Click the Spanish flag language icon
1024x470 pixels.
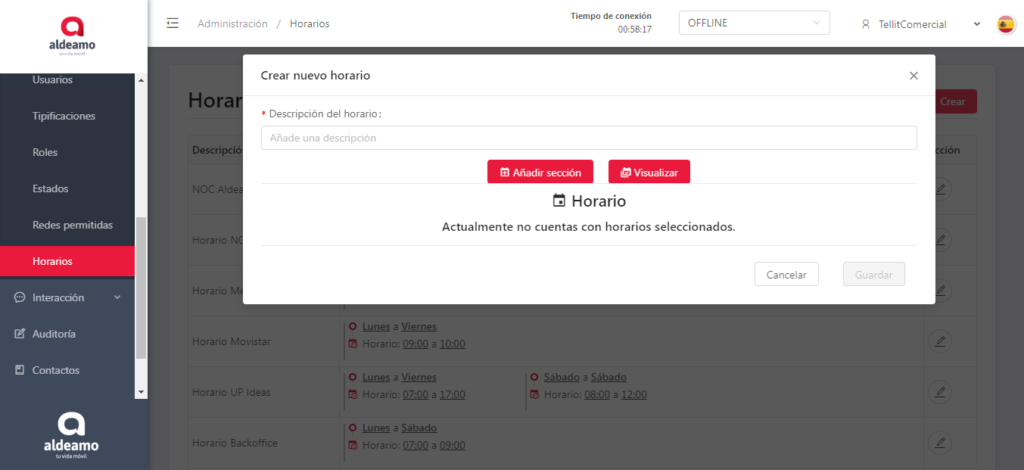coord(1006,24)
